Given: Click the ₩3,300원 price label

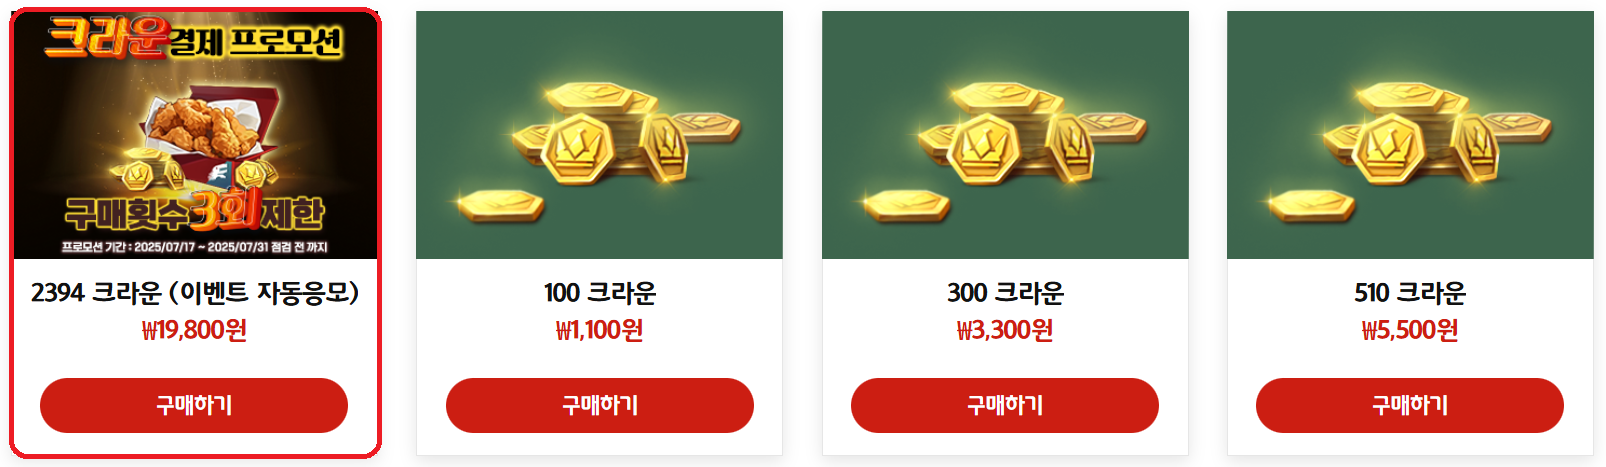Looking at the screenshot, I should coord(1005,330).
